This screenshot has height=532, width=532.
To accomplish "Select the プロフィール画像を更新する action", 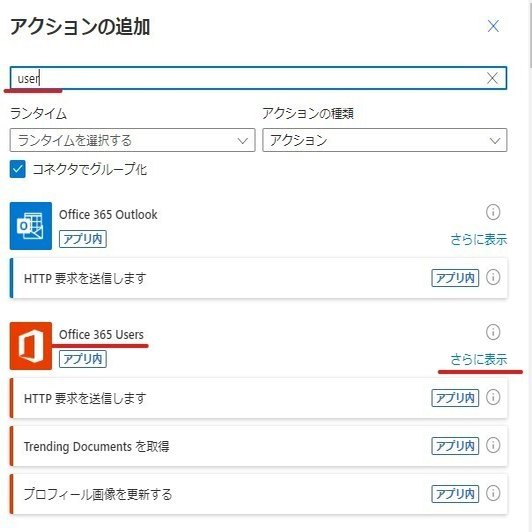I will point(259,494).
